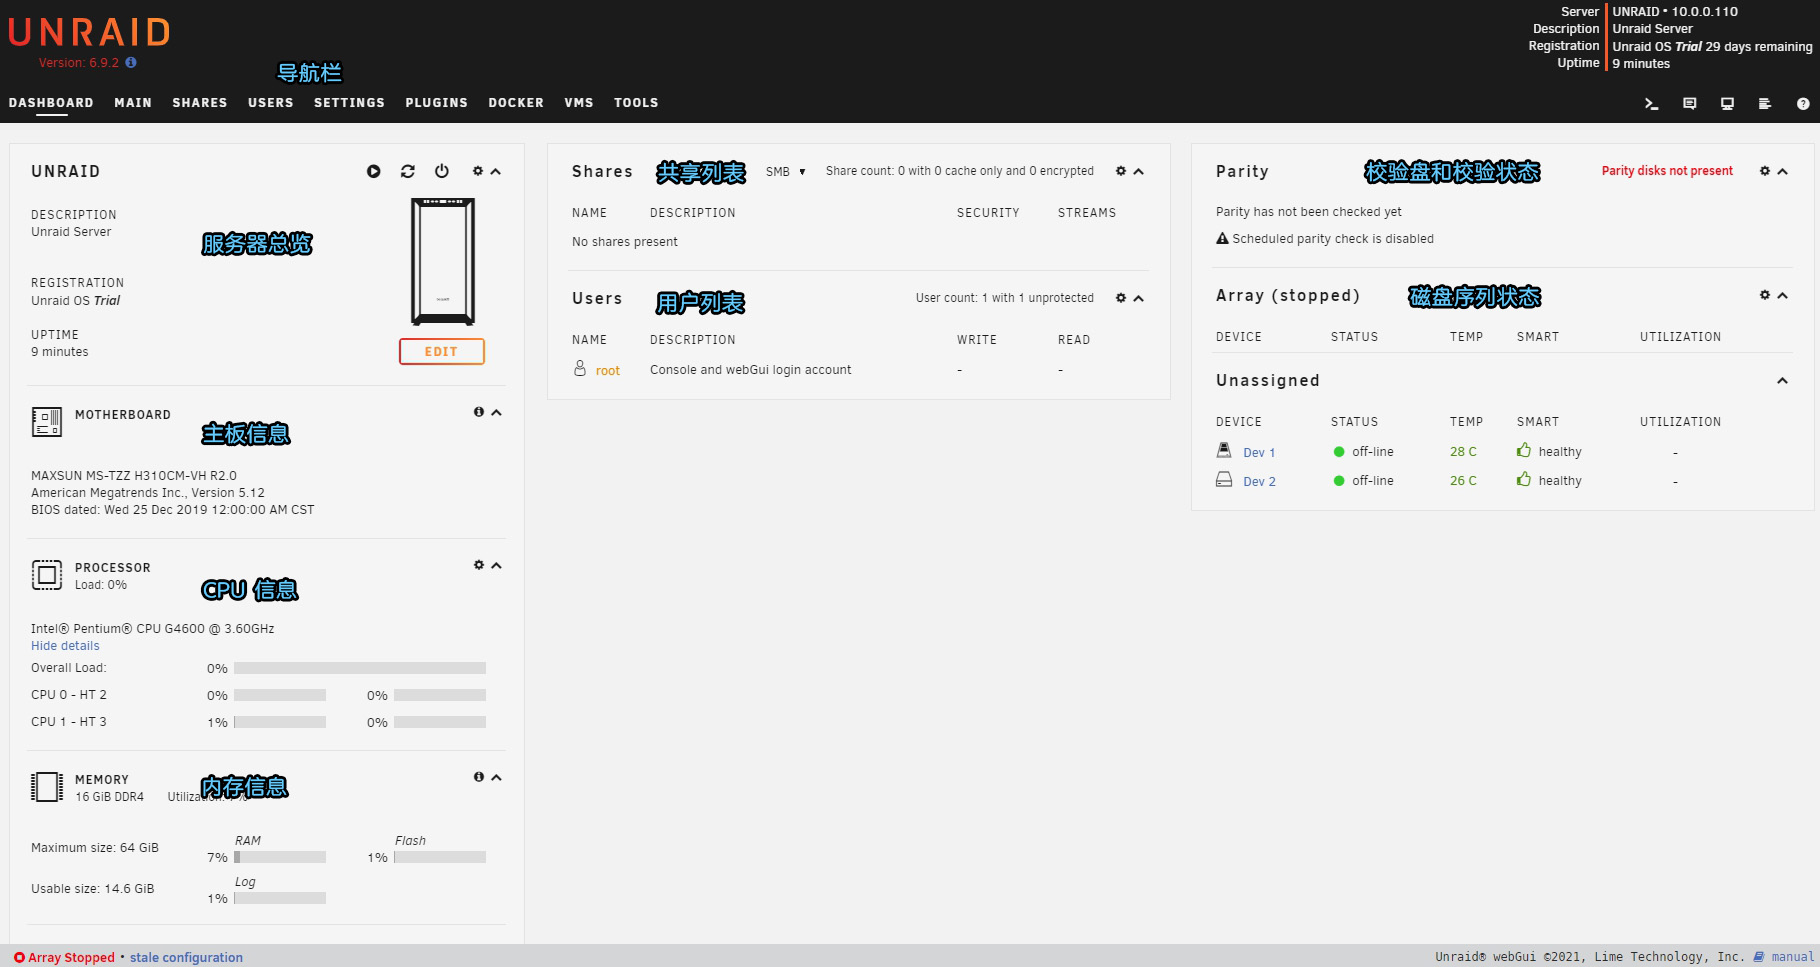The width and height of the screenshot is (1820, 967).
Task: Collapse the Parity panel
Action: click(1782, 171)
